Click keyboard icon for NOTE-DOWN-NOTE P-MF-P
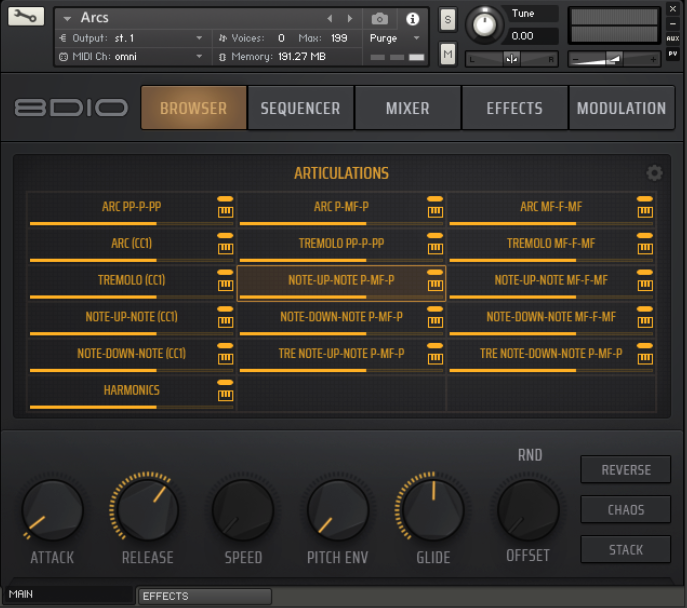 [x=435, y=322]
